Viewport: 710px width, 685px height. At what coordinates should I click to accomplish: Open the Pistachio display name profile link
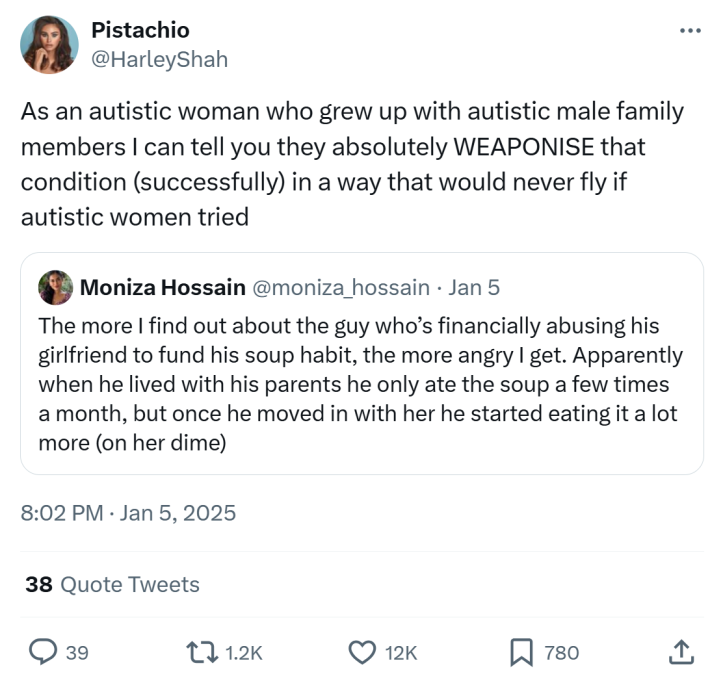click(140, 31)
